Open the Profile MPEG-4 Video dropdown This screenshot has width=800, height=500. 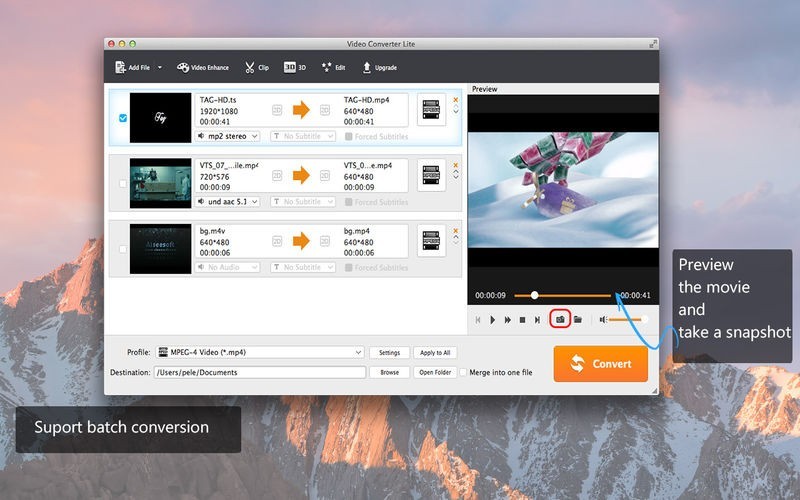(260, 353)
